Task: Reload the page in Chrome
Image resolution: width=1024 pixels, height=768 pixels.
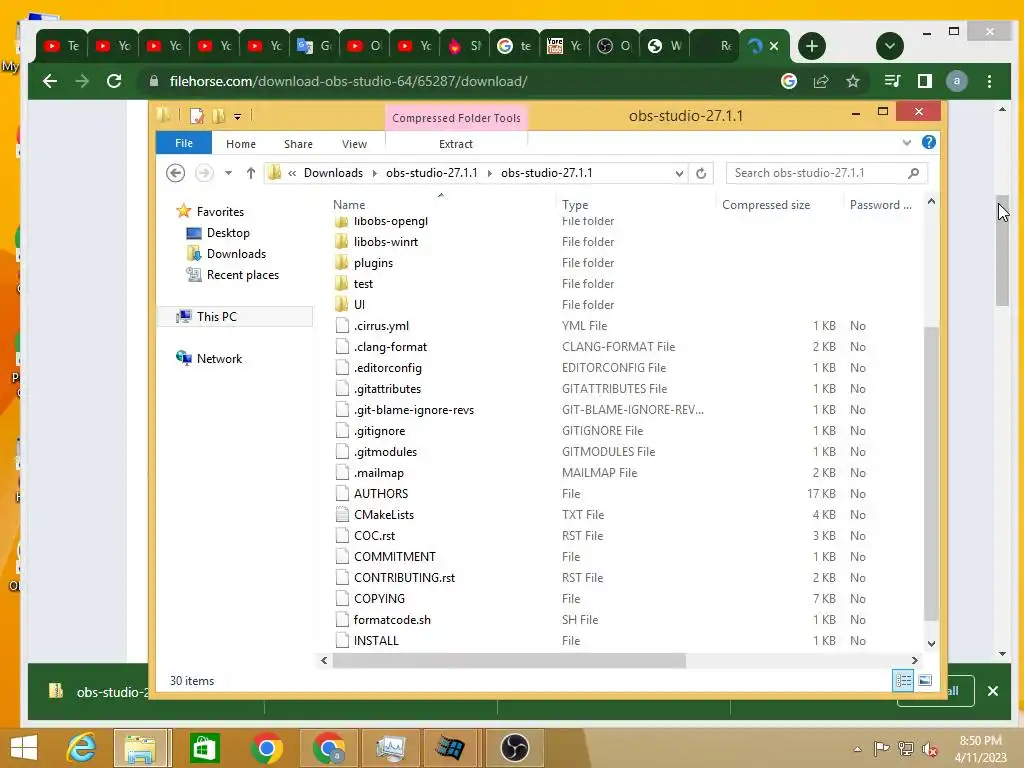Action: (x=114, y=81)
